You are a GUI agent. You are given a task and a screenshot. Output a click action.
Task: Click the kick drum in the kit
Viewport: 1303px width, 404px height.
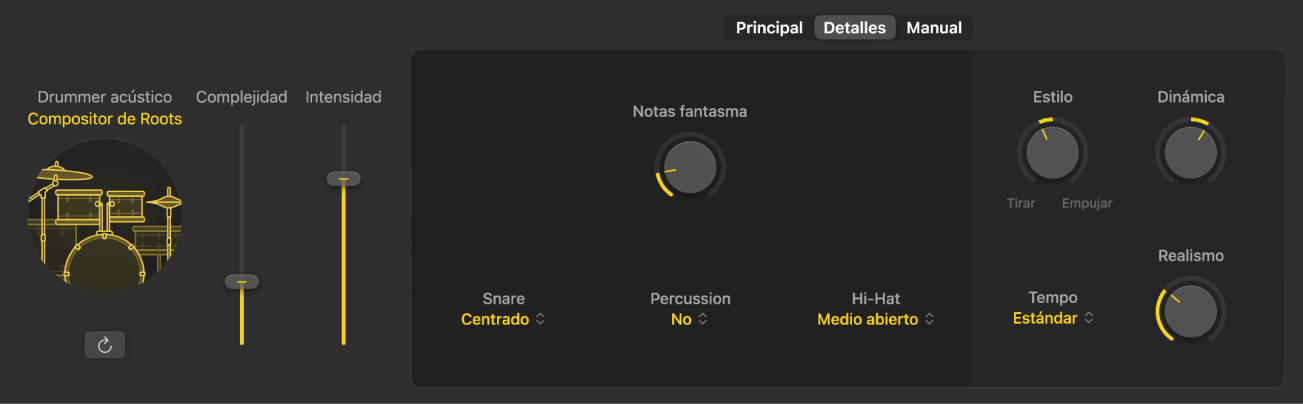(104, 262)
